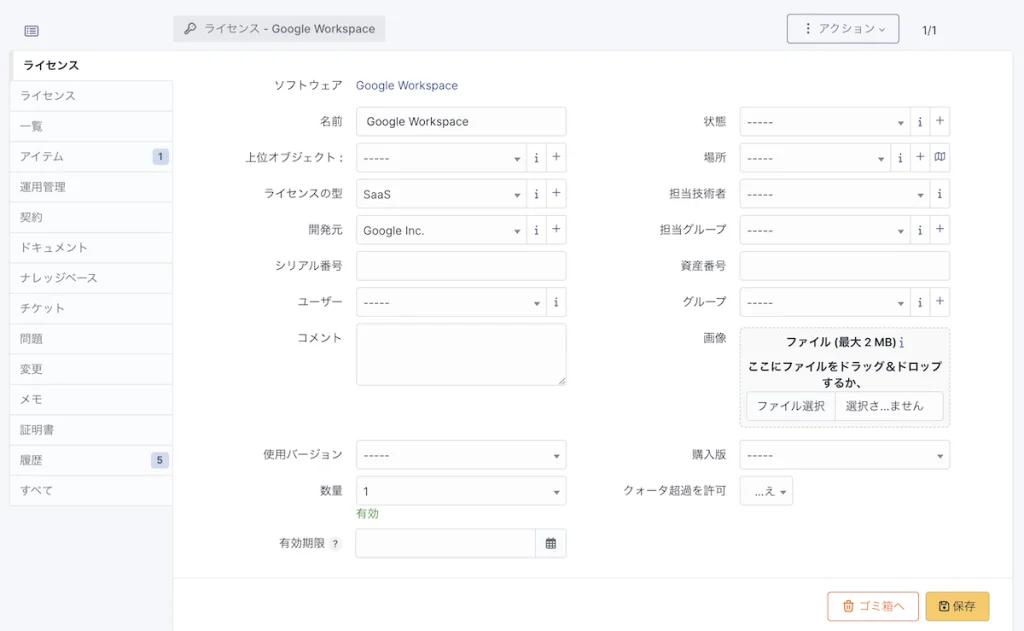Image resolution: width=1024 pixels, height=631 pixels.
Task: Click info icon for 開発元 field
Action: 536,230
